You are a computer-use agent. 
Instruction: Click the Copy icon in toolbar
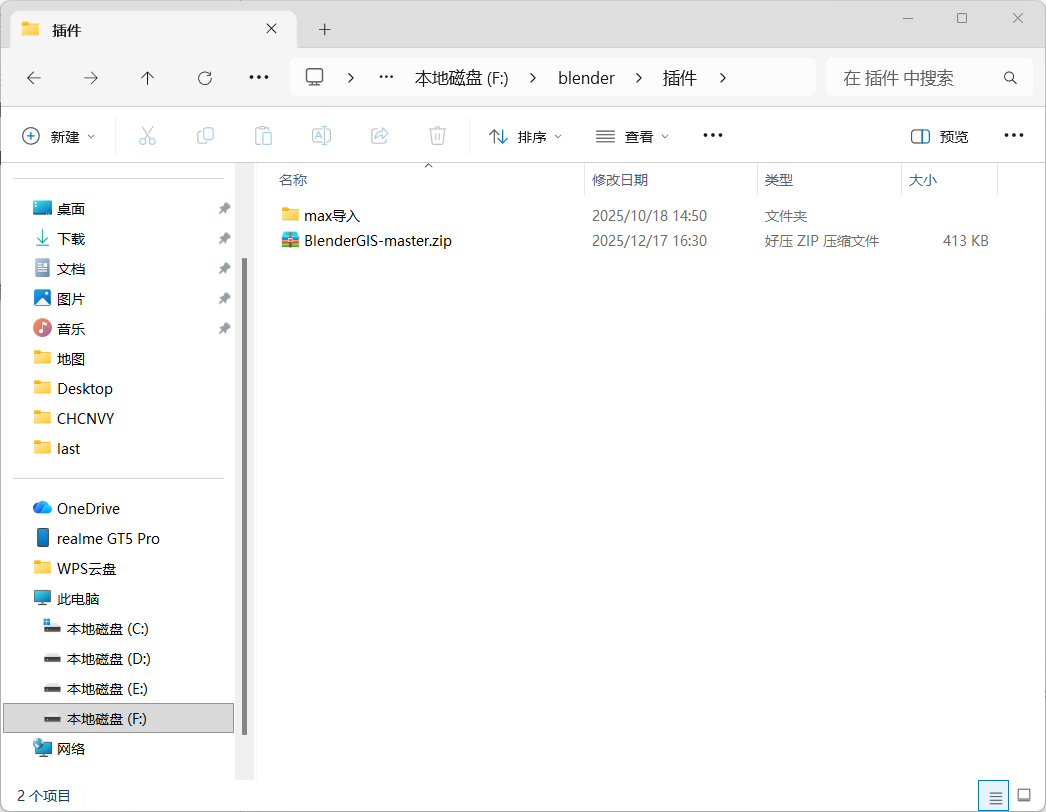[x=205, y=136]
